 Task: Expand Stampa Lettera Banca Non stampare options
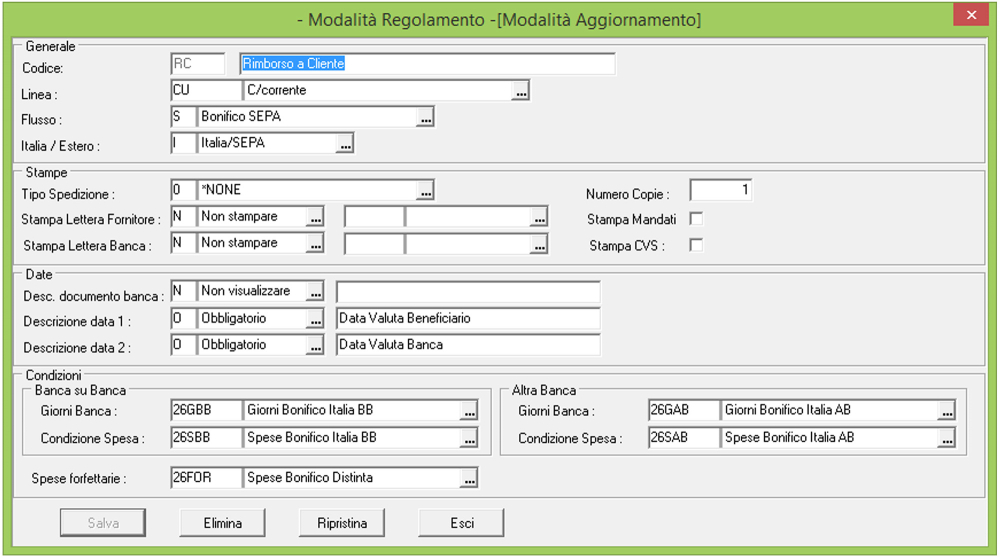[x=315, y=243]
